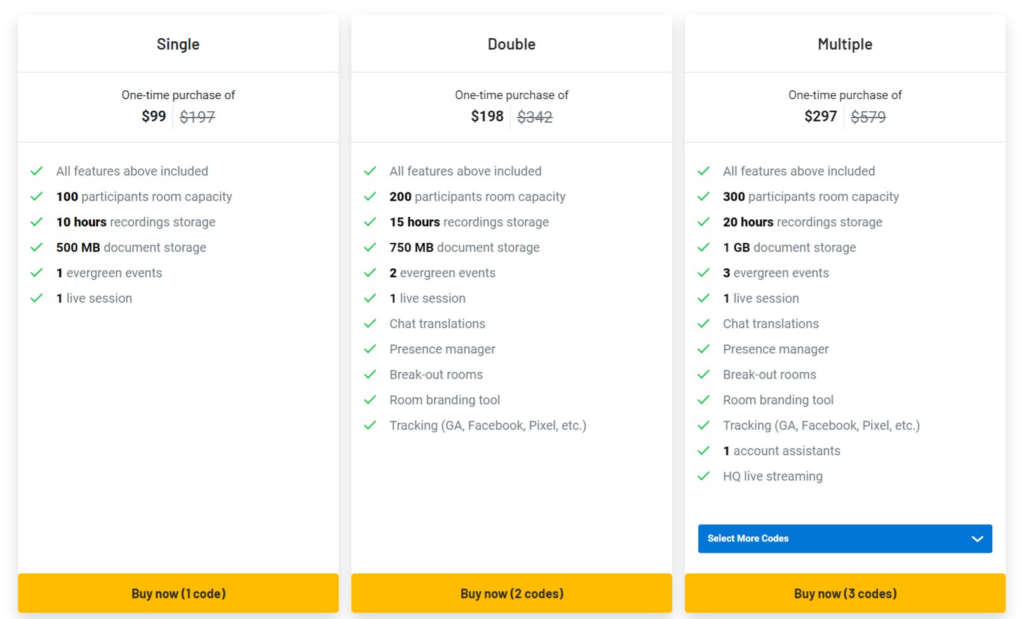Click checkmark next to Double's Break-out rooms
This screenshot has height=619, width=1024.
370,375
